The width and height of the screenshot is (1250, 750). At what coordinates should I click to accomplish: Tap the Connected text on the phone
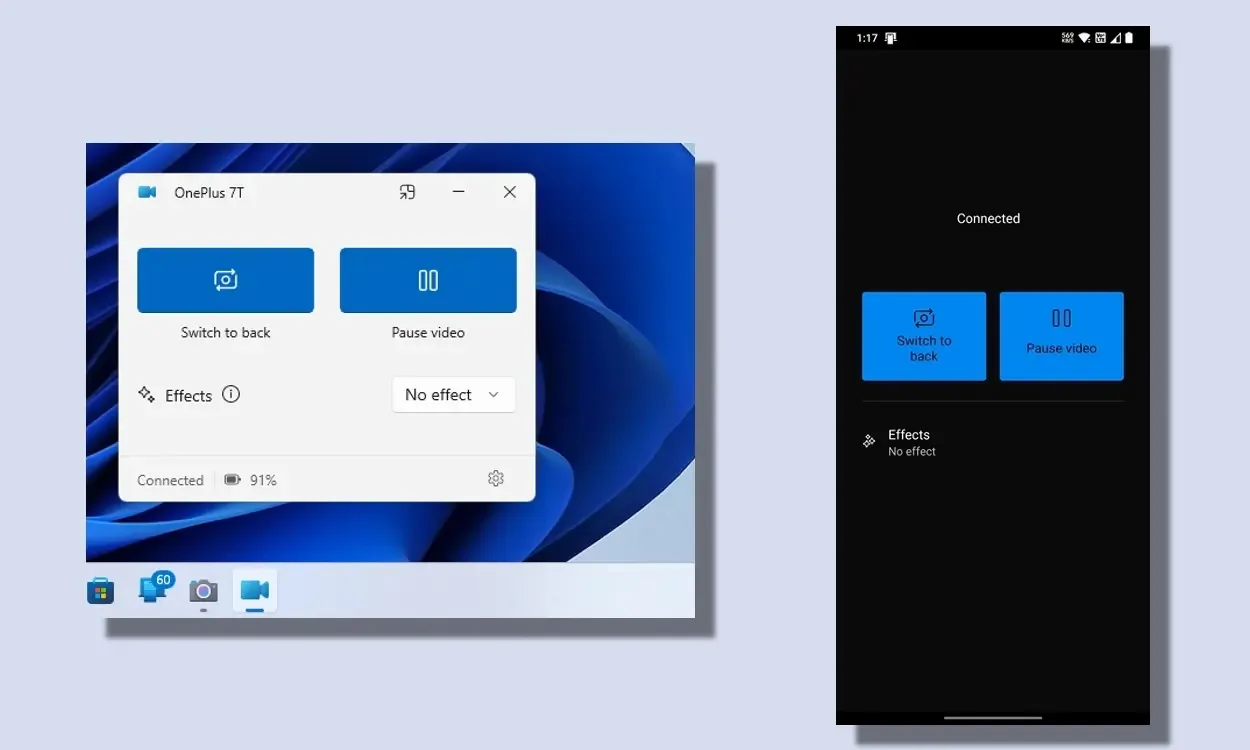(x=988, y=219)
